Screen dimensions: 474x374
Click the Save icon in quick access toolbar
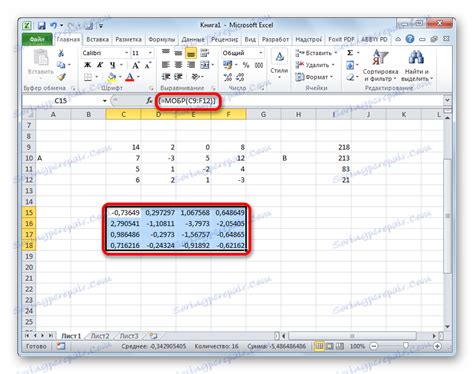point(41,25)
